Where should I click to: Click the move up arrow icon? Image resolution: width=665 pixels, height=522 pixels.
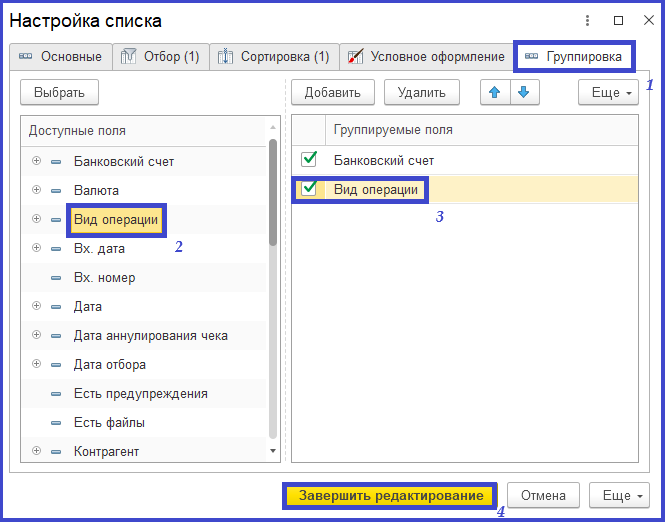(x=494, y=93)
